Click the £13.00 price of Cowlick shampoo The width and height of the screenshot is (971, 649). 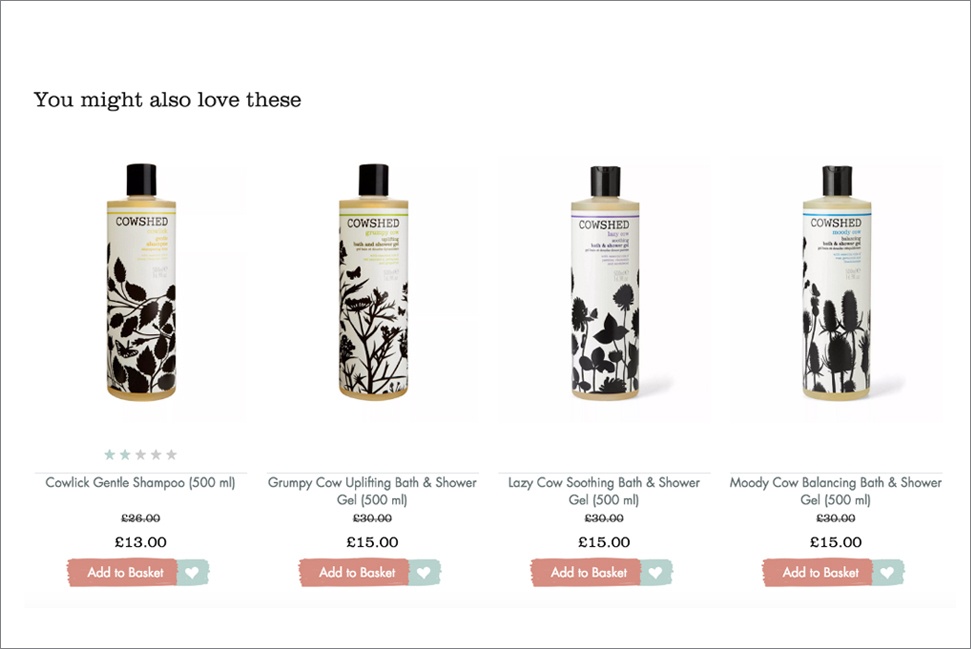[x=141, y=542]
